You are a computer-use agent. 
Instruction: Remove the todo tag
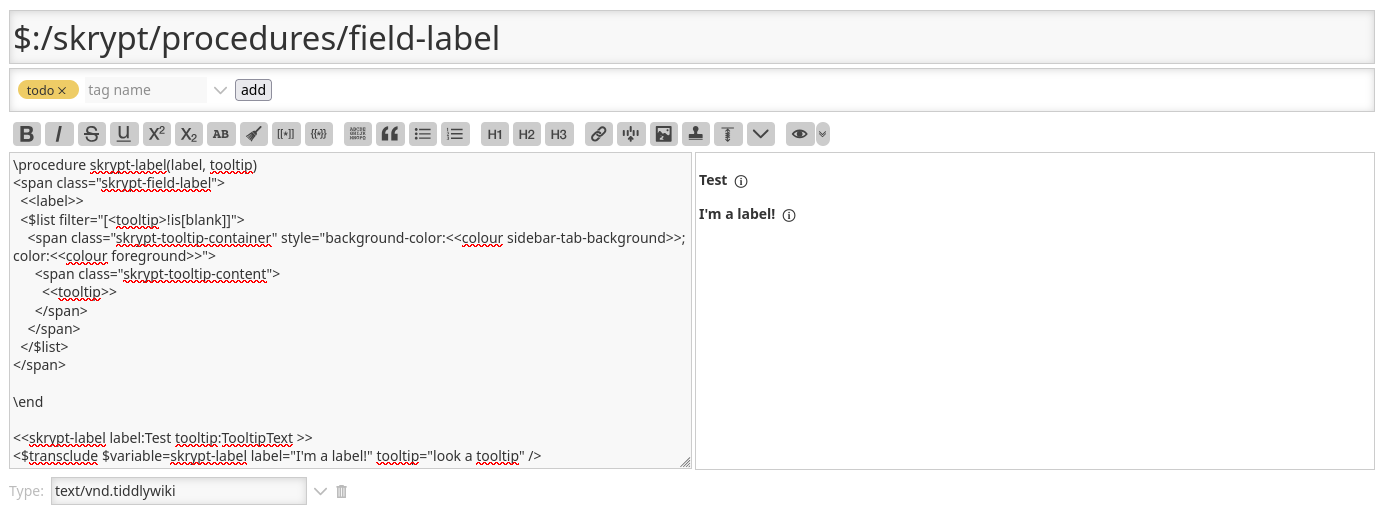(x=62, y=90)
